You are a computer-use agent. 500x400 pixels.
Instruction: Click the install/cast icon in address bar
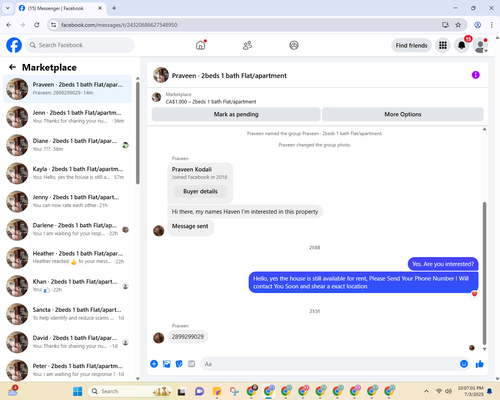(445, 25)
